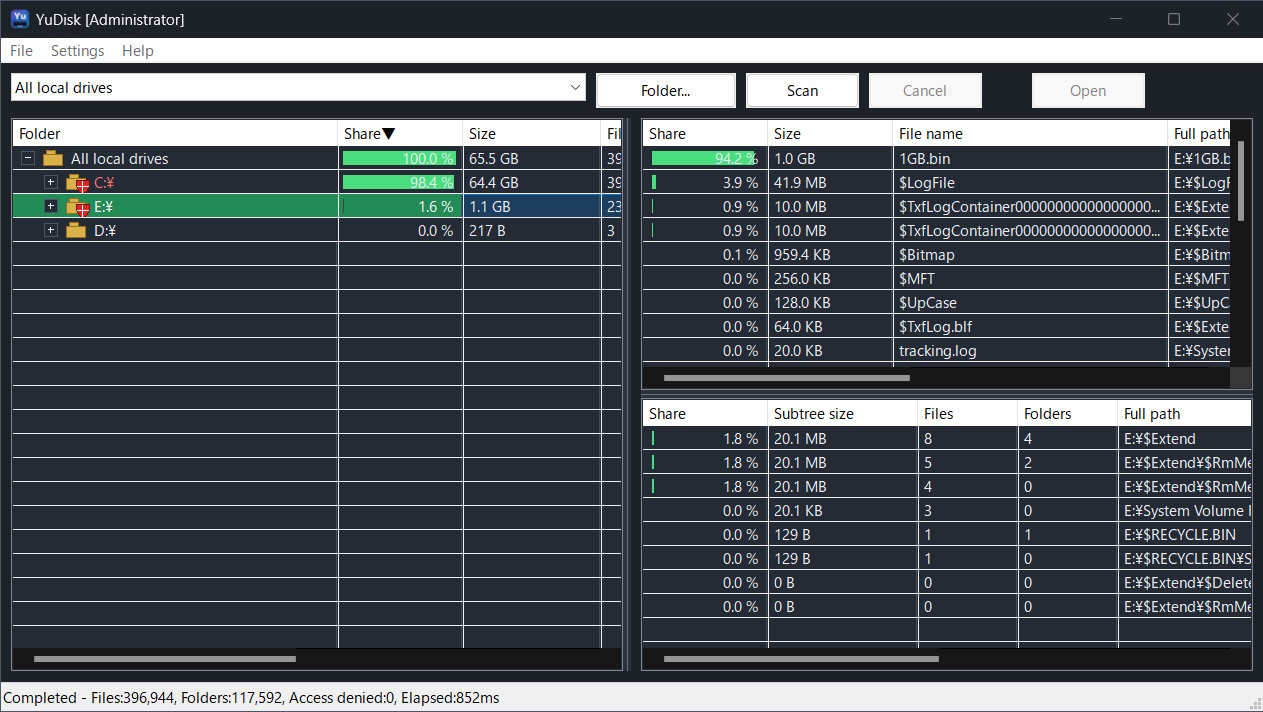This screenshot has width=1263, height=712.
Task: Sort by Share column in folder tree
Action: click(400, 133)
